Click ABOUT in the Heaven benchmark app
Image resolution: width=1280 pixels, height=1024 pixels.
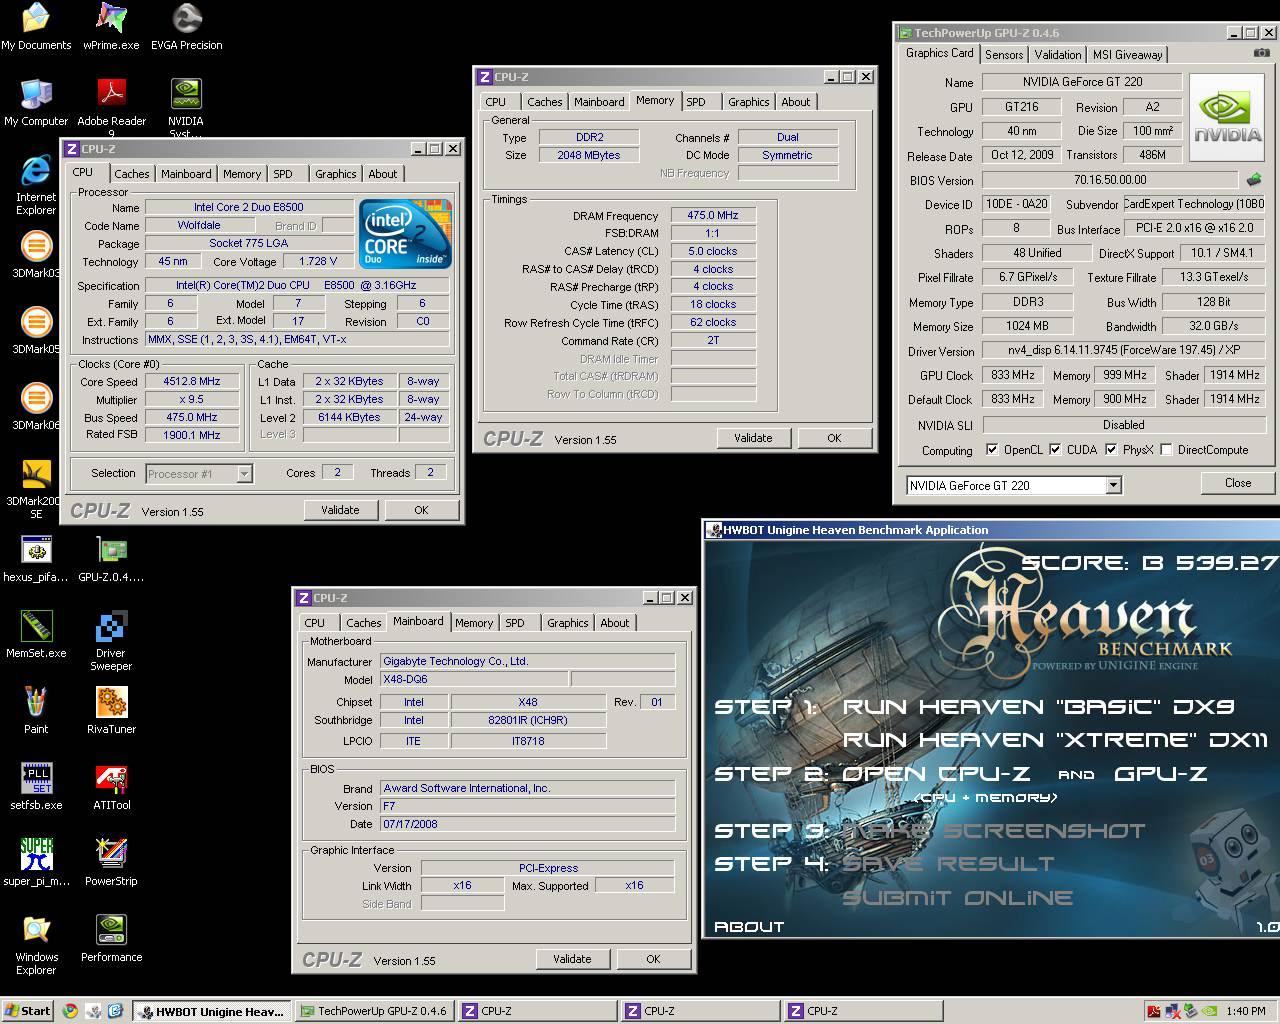(x=749, y=927)
